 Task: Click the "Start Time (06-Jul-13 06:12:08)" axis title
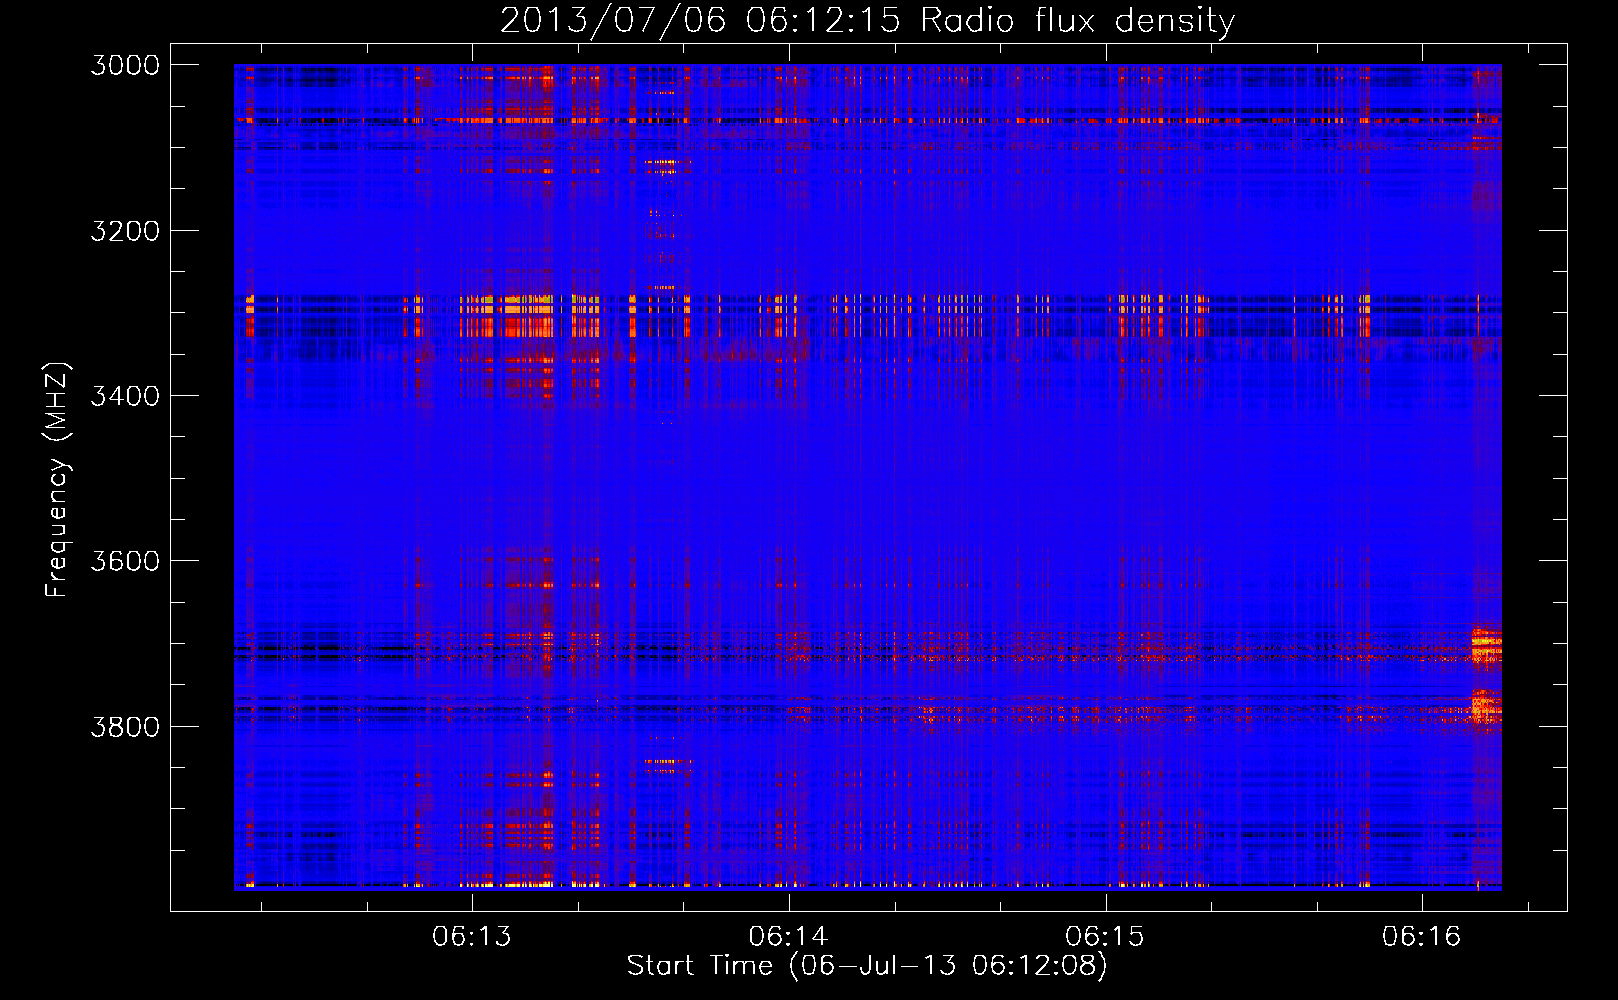867,966
